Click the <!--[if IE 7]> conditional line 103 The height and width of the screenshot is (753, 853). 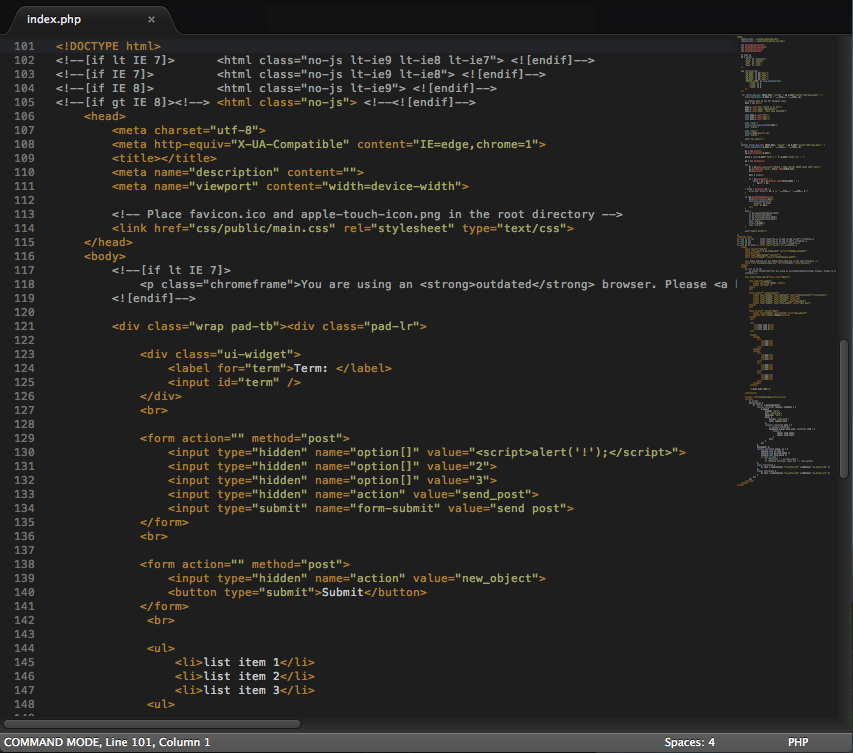click(x=301, y=75)
